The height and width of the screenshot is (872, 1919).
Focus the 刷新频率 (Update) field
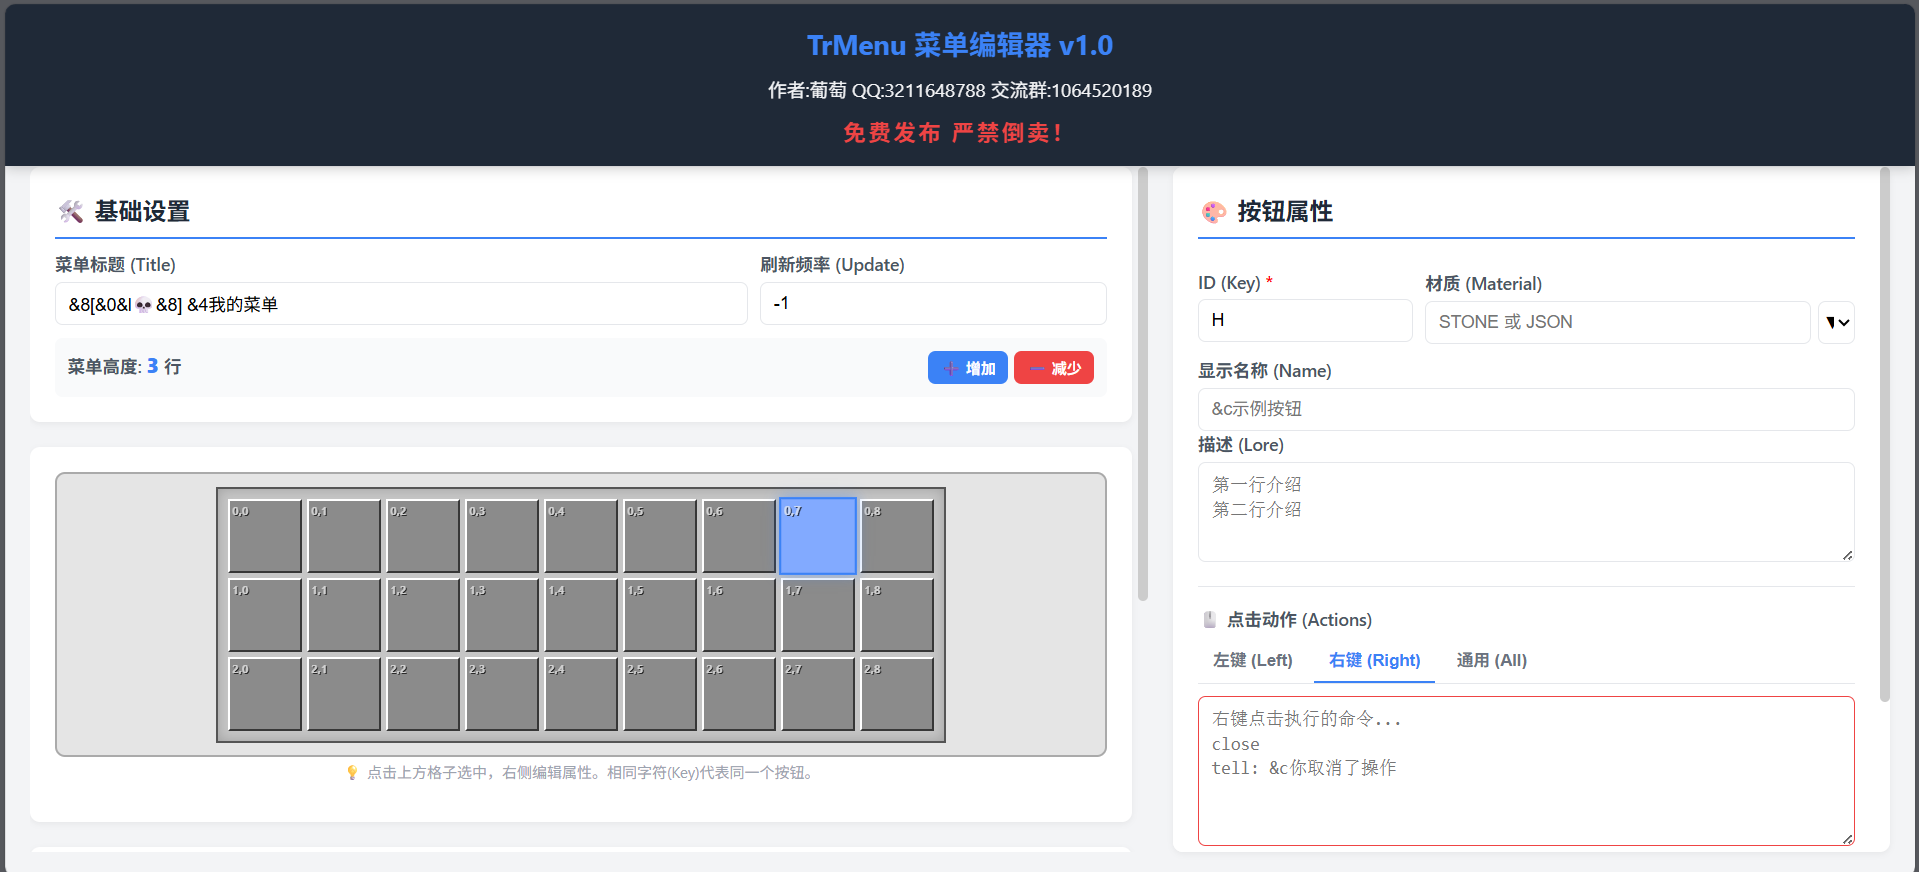932,304
